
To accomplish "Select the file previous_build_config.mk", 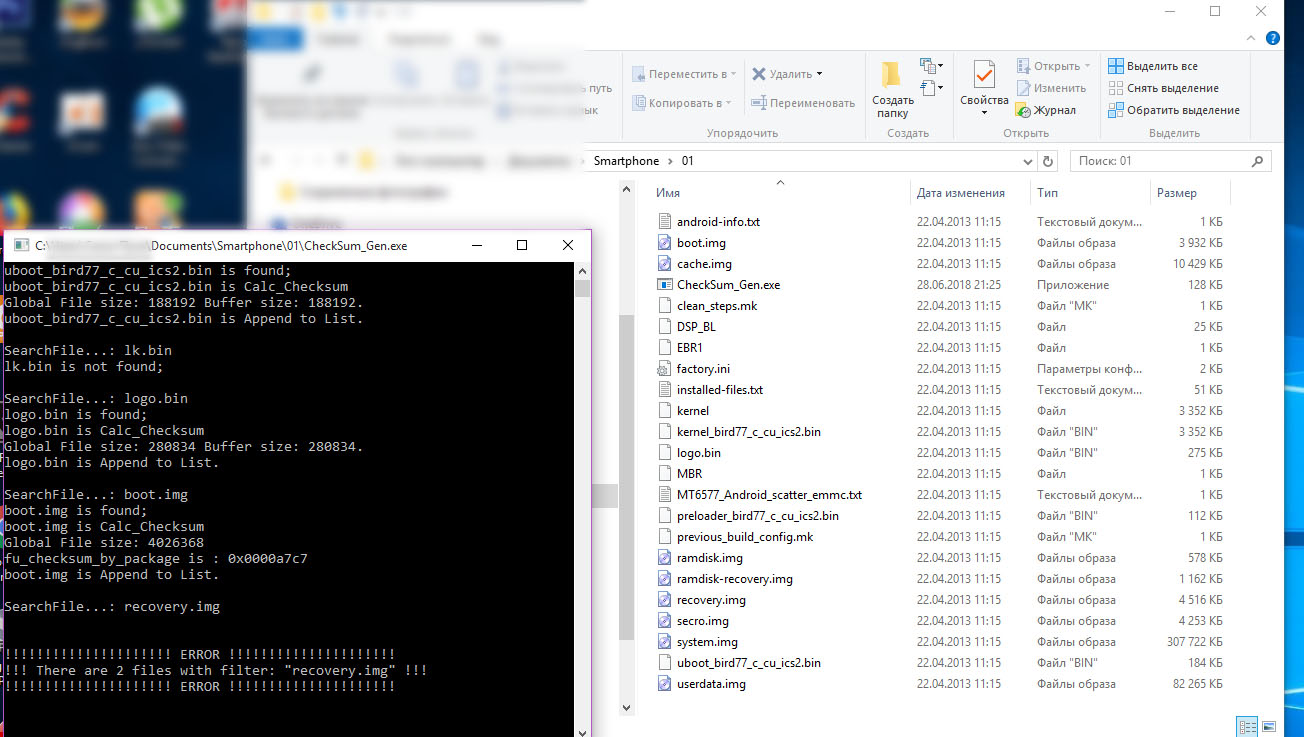I will point(745,537).
